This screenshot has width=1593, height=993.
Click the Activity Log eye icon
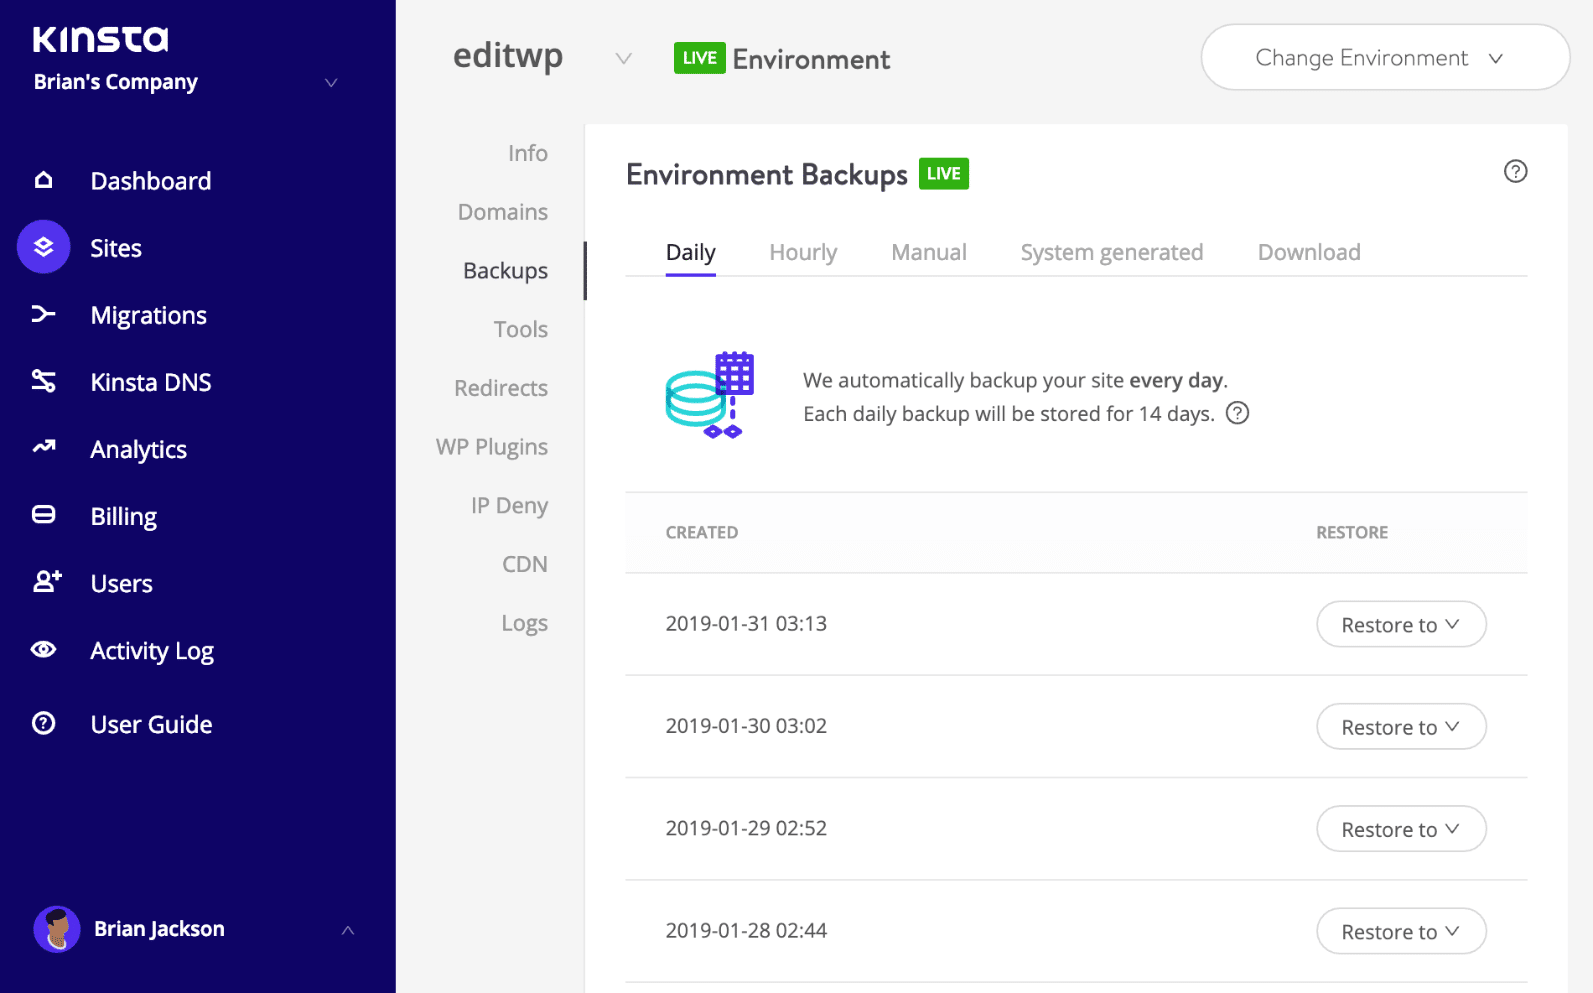tap(44, 650)
